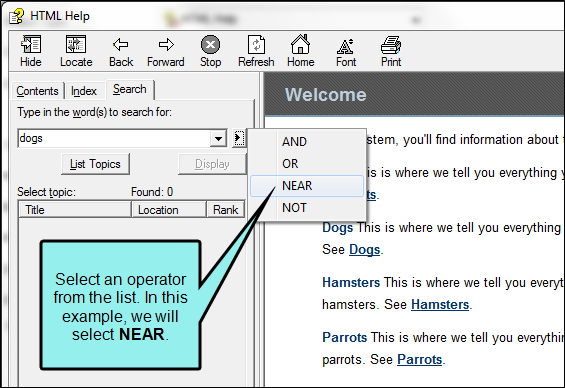Open the search operator arrow button
Screen dimensions: 565x388
[239, 138]
